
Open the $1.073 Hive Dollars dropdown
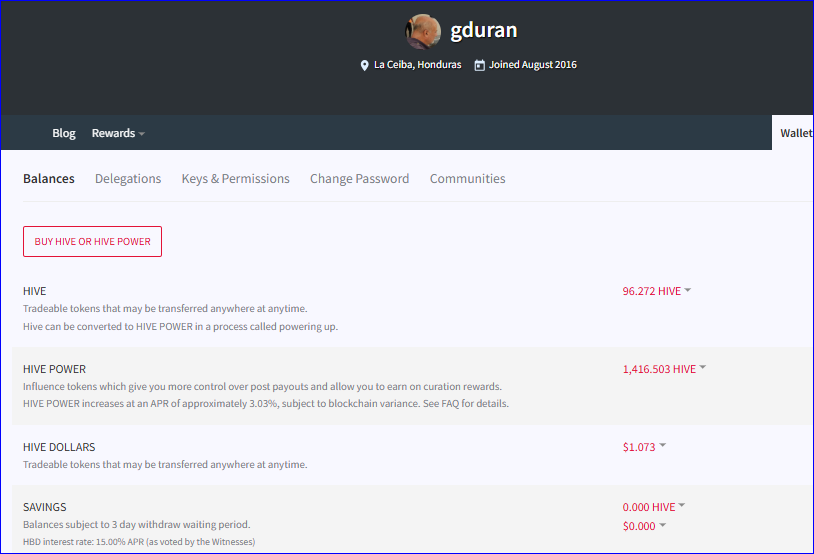644,447
